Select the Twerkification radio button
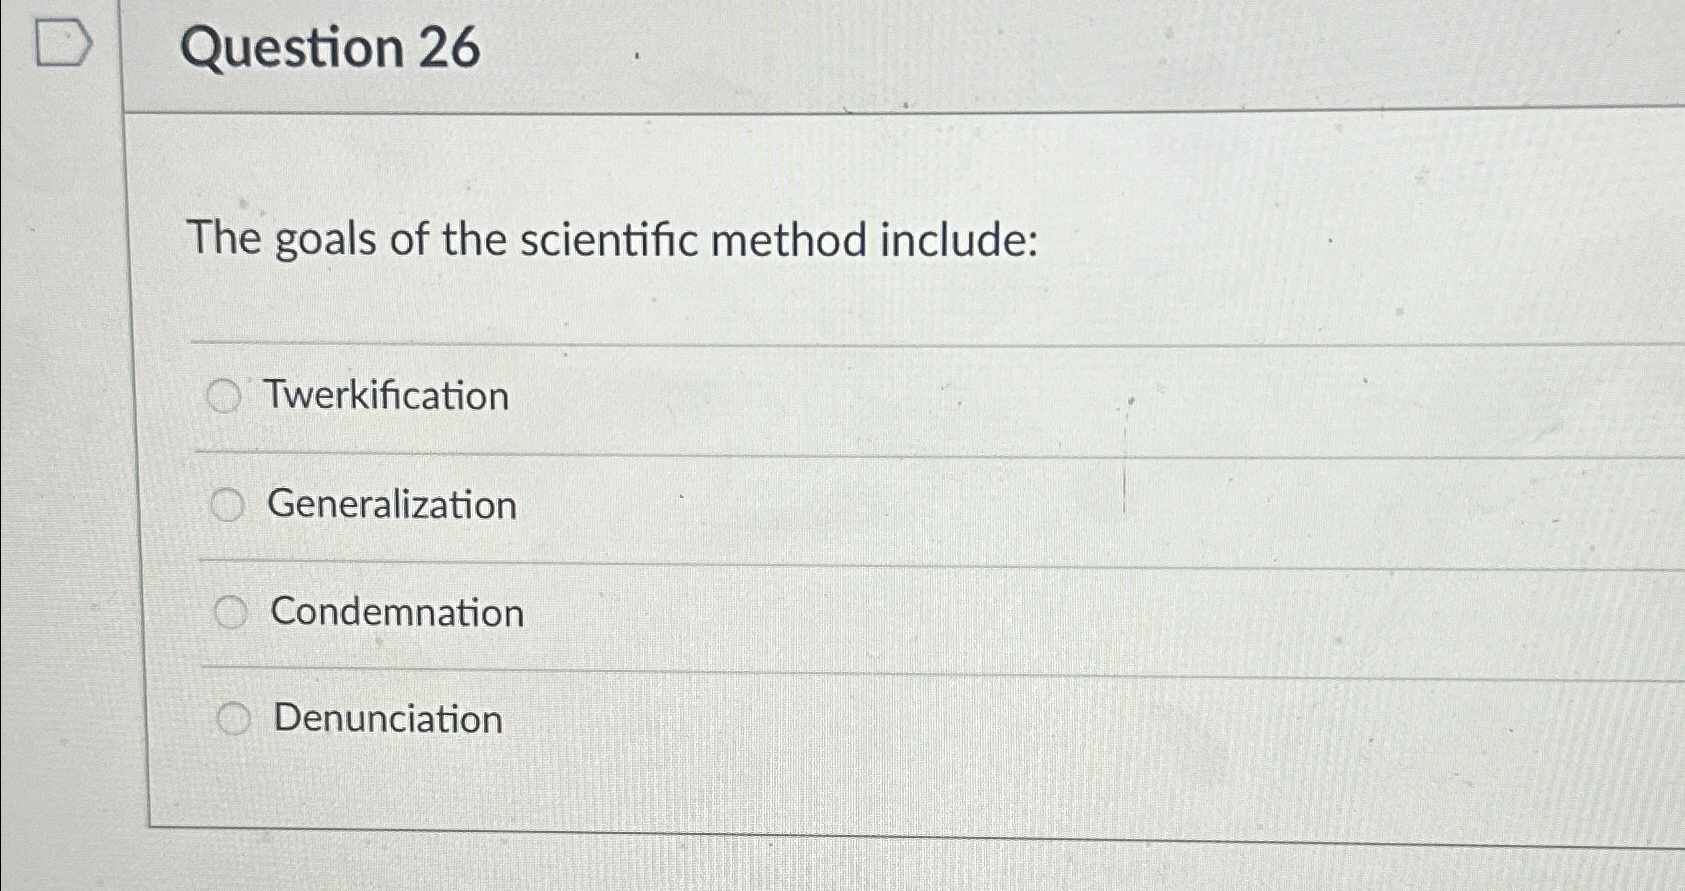This screenshot has width=1685, height=891. pos(227,396)
